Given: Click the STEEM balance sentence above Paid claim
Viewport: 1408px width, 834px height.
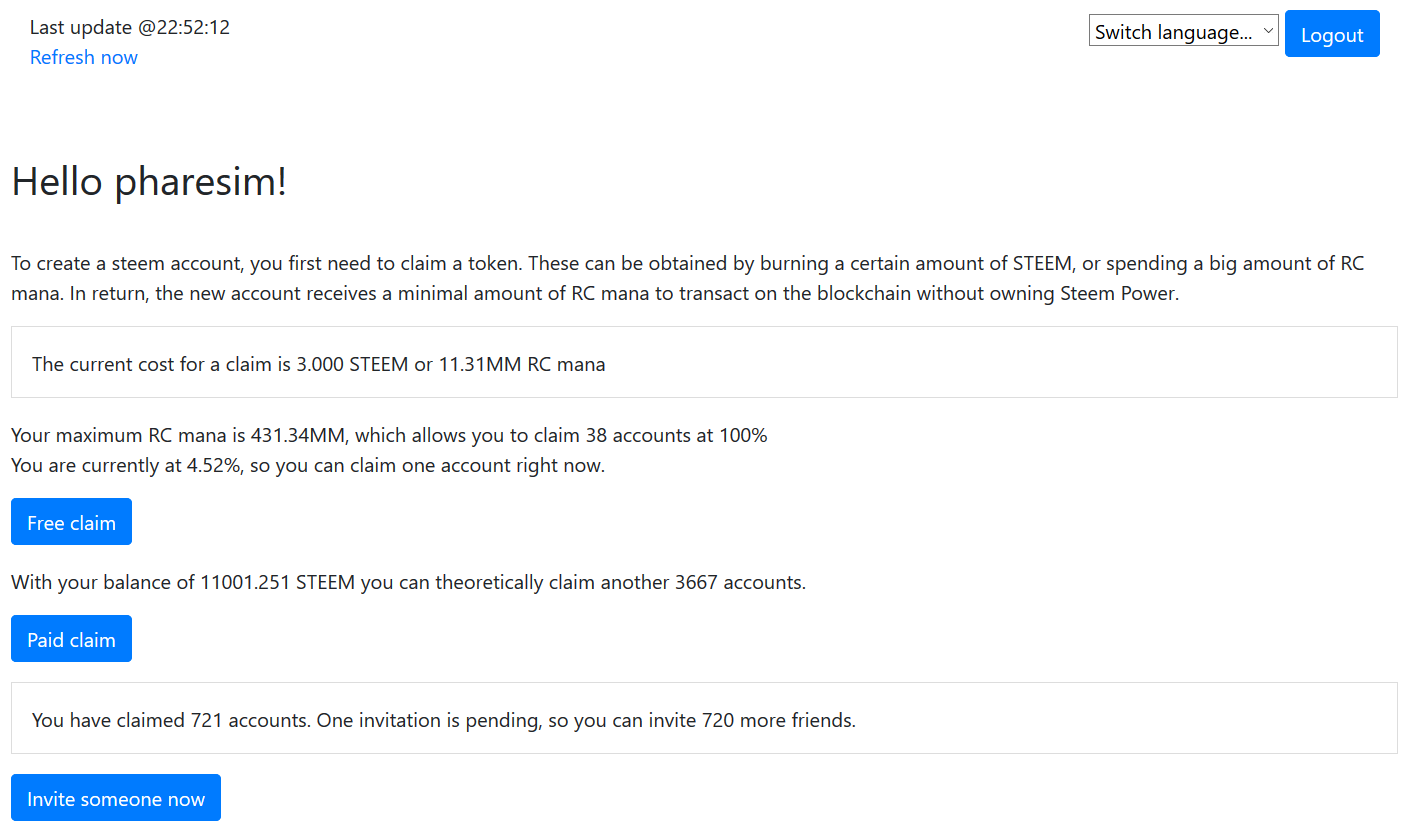Looking at the screenshot, I should tap(408, 581).
